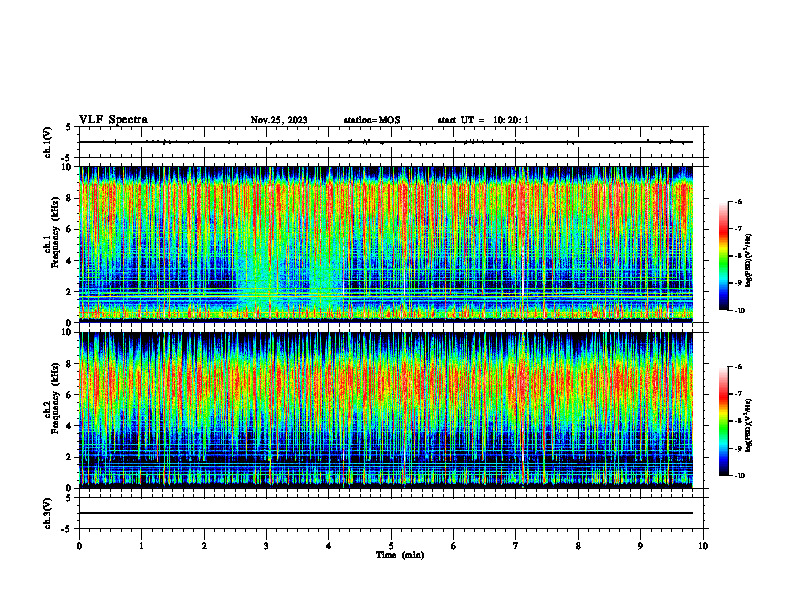Click the "station=MOS" header label

(372, 120)
